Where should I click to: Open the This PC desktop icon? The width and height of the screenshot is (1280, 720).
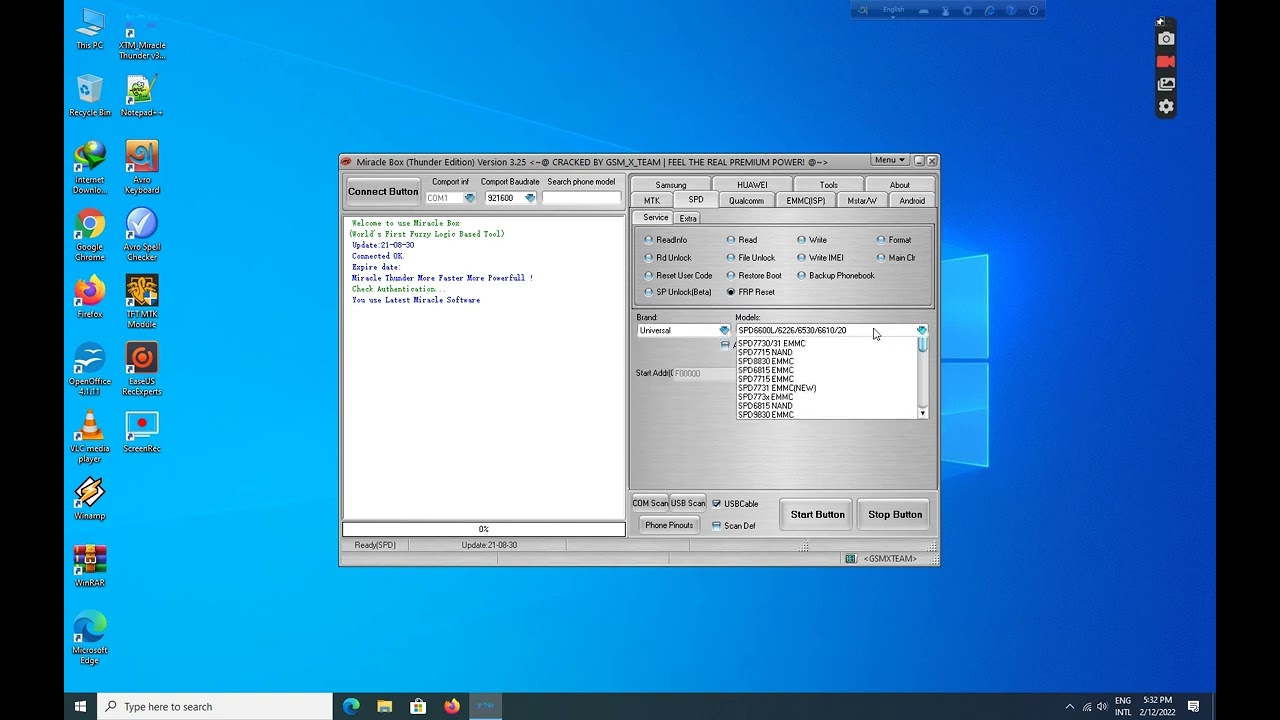click(90, 29)
